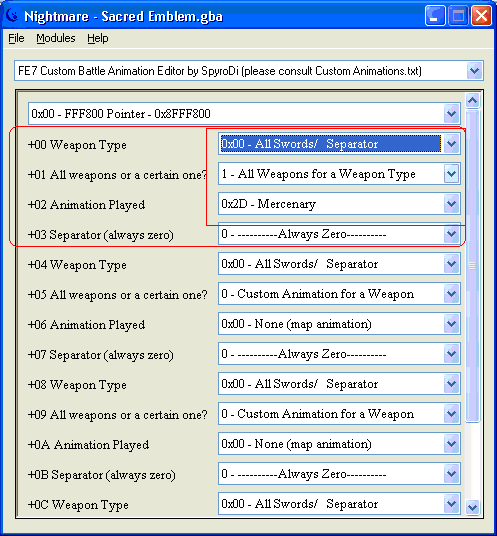Click the +0A Animation Played label
The image size is (497, 536).
click(88, 445)
